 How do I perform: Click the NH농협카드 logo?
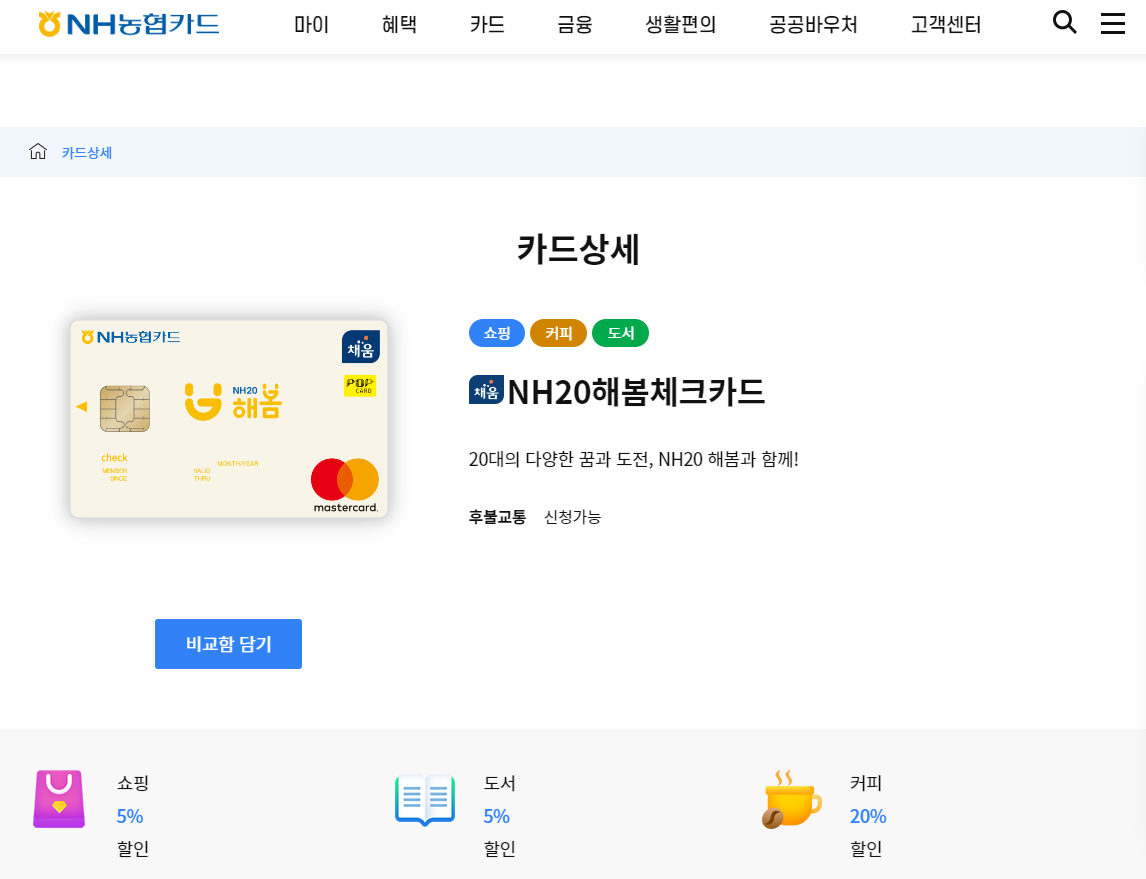129,24
